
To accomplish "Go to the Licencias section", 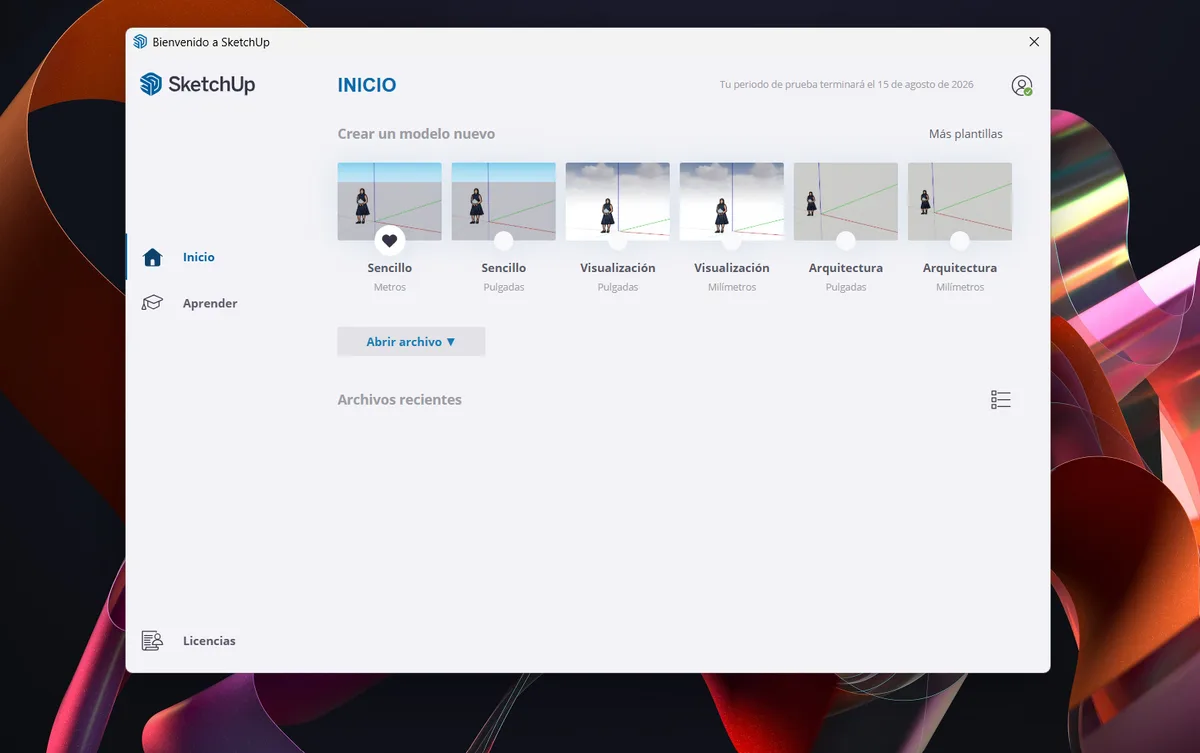I will coord(209,641).
